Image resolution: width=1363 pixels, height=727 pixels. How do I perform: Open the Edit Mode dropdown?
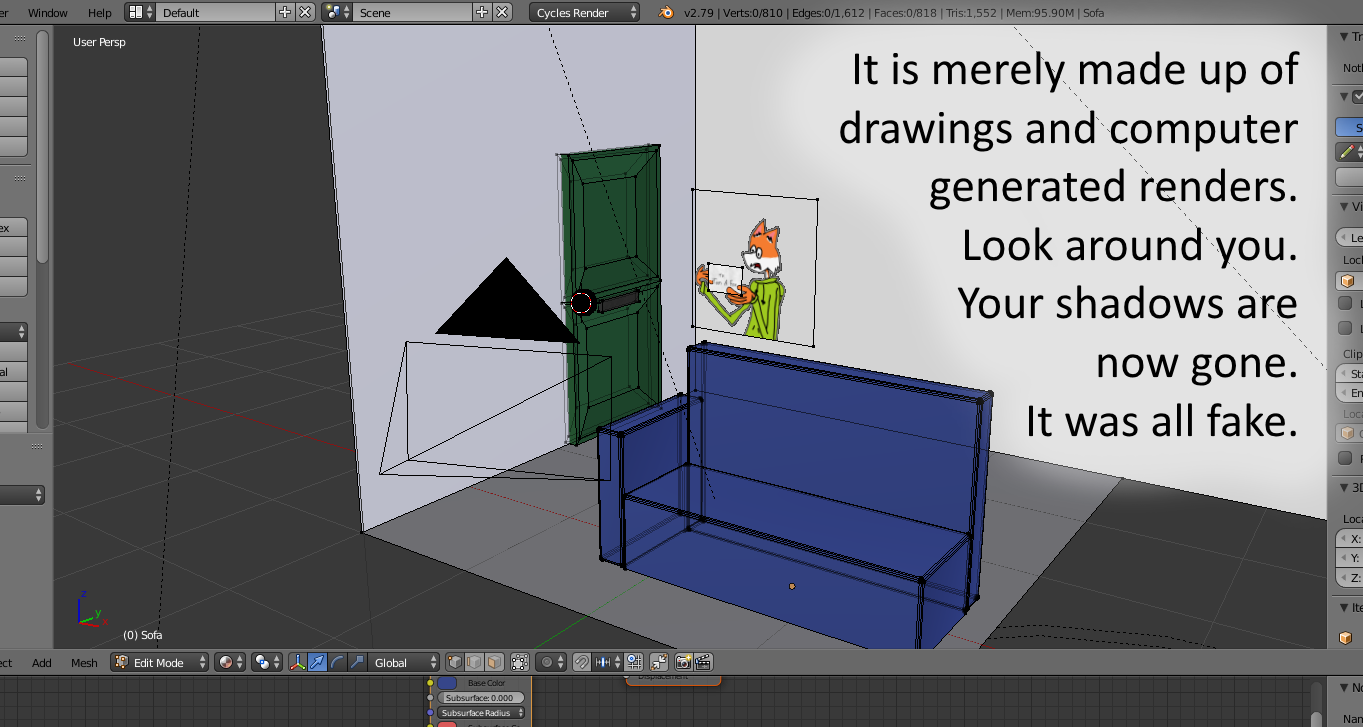point(160,662)
